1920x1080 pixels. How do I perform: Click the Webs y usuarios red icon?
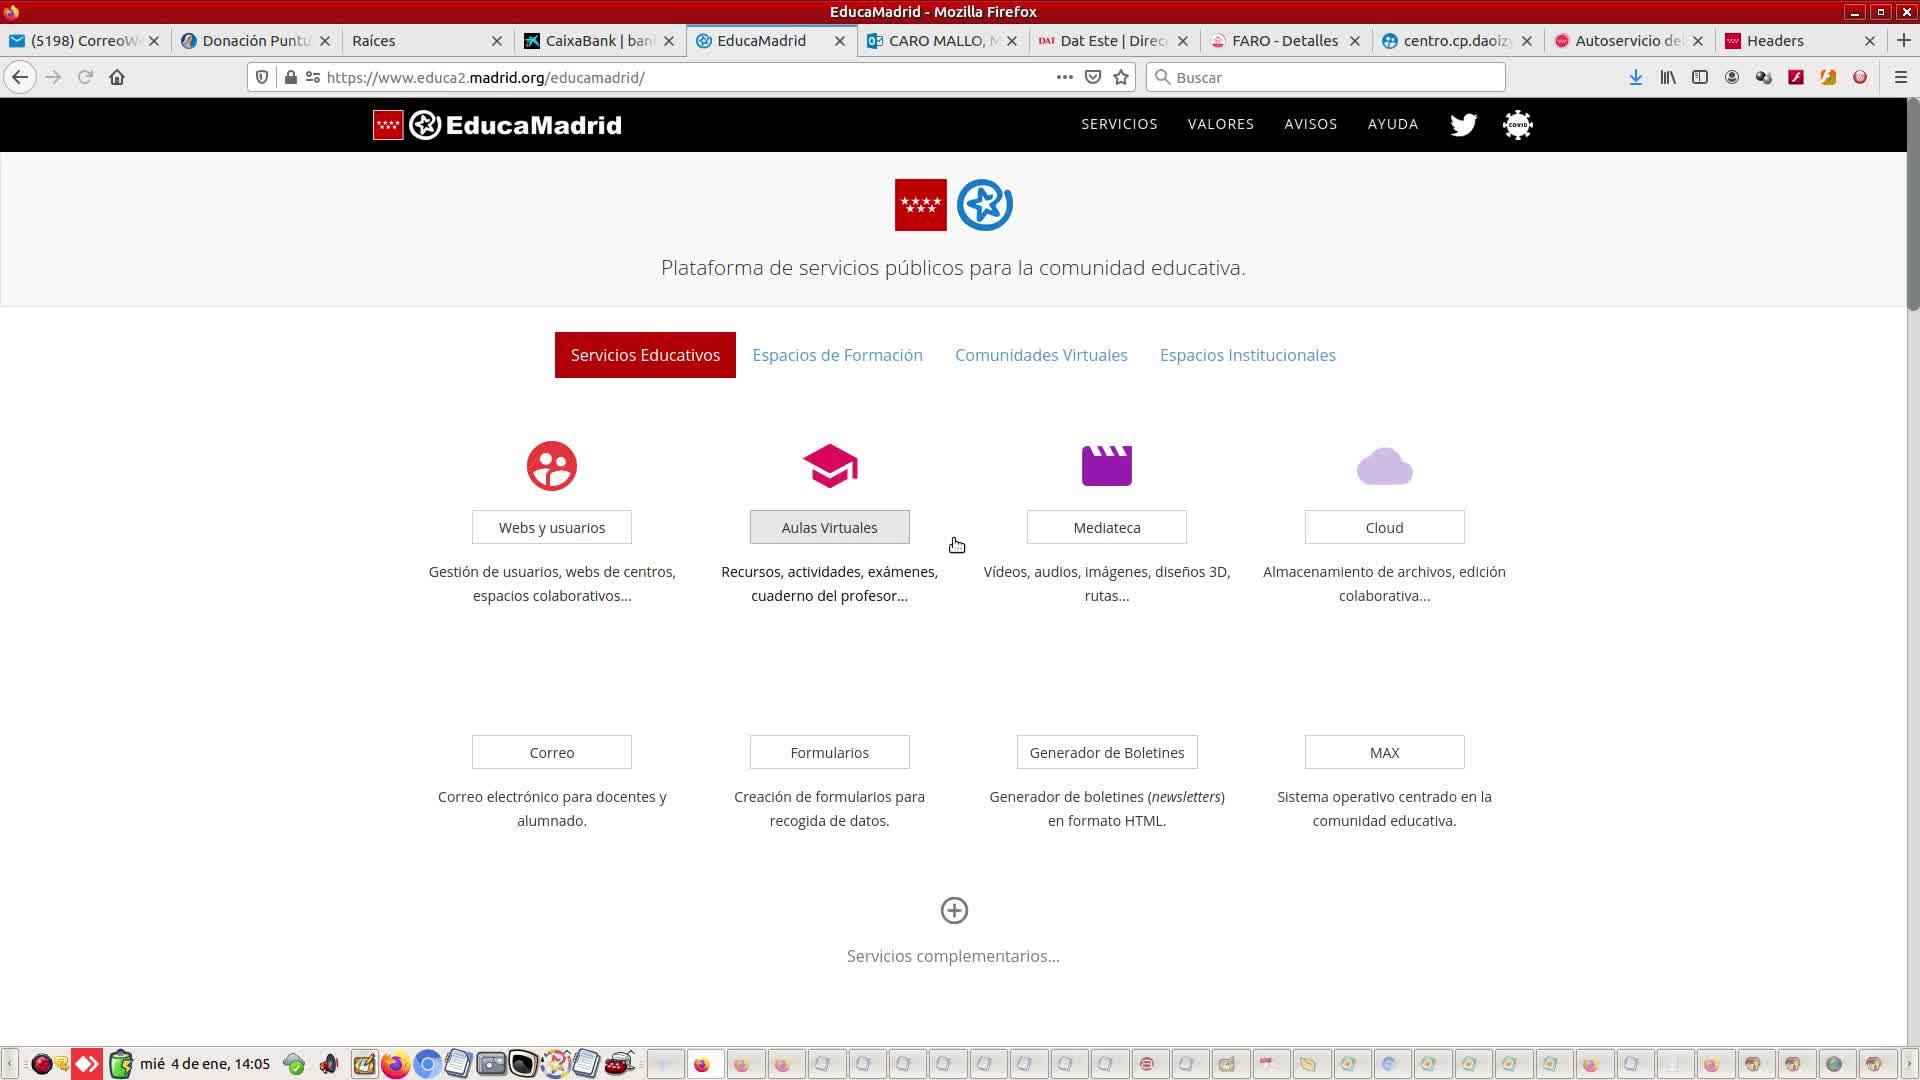point(552,466)
